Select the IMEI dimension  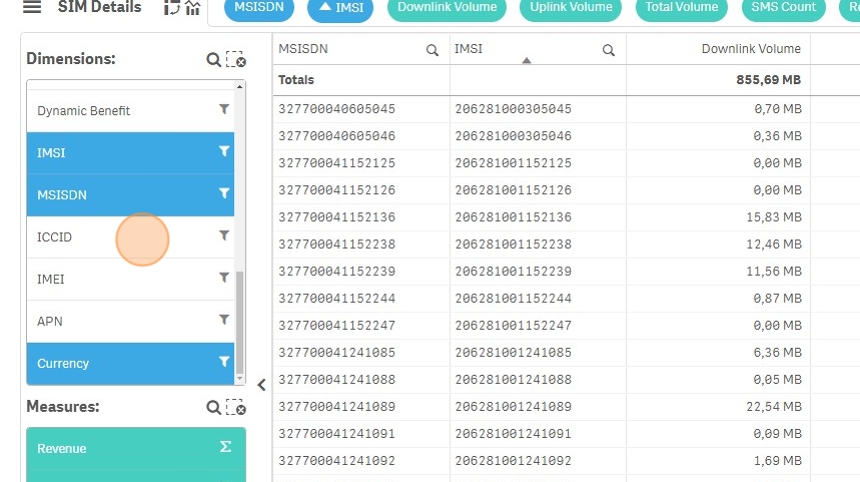tap(131, 280)
